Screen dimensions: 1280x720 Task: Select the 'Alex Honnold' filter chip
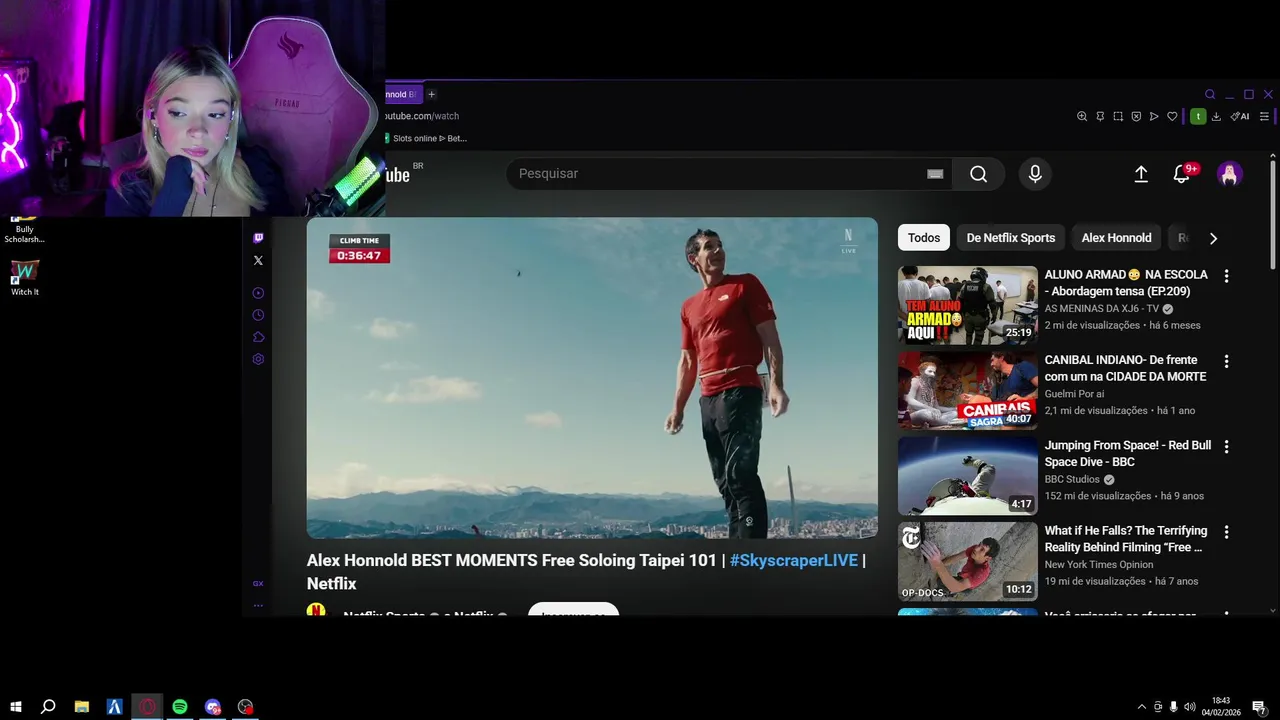pos(1116,238)
